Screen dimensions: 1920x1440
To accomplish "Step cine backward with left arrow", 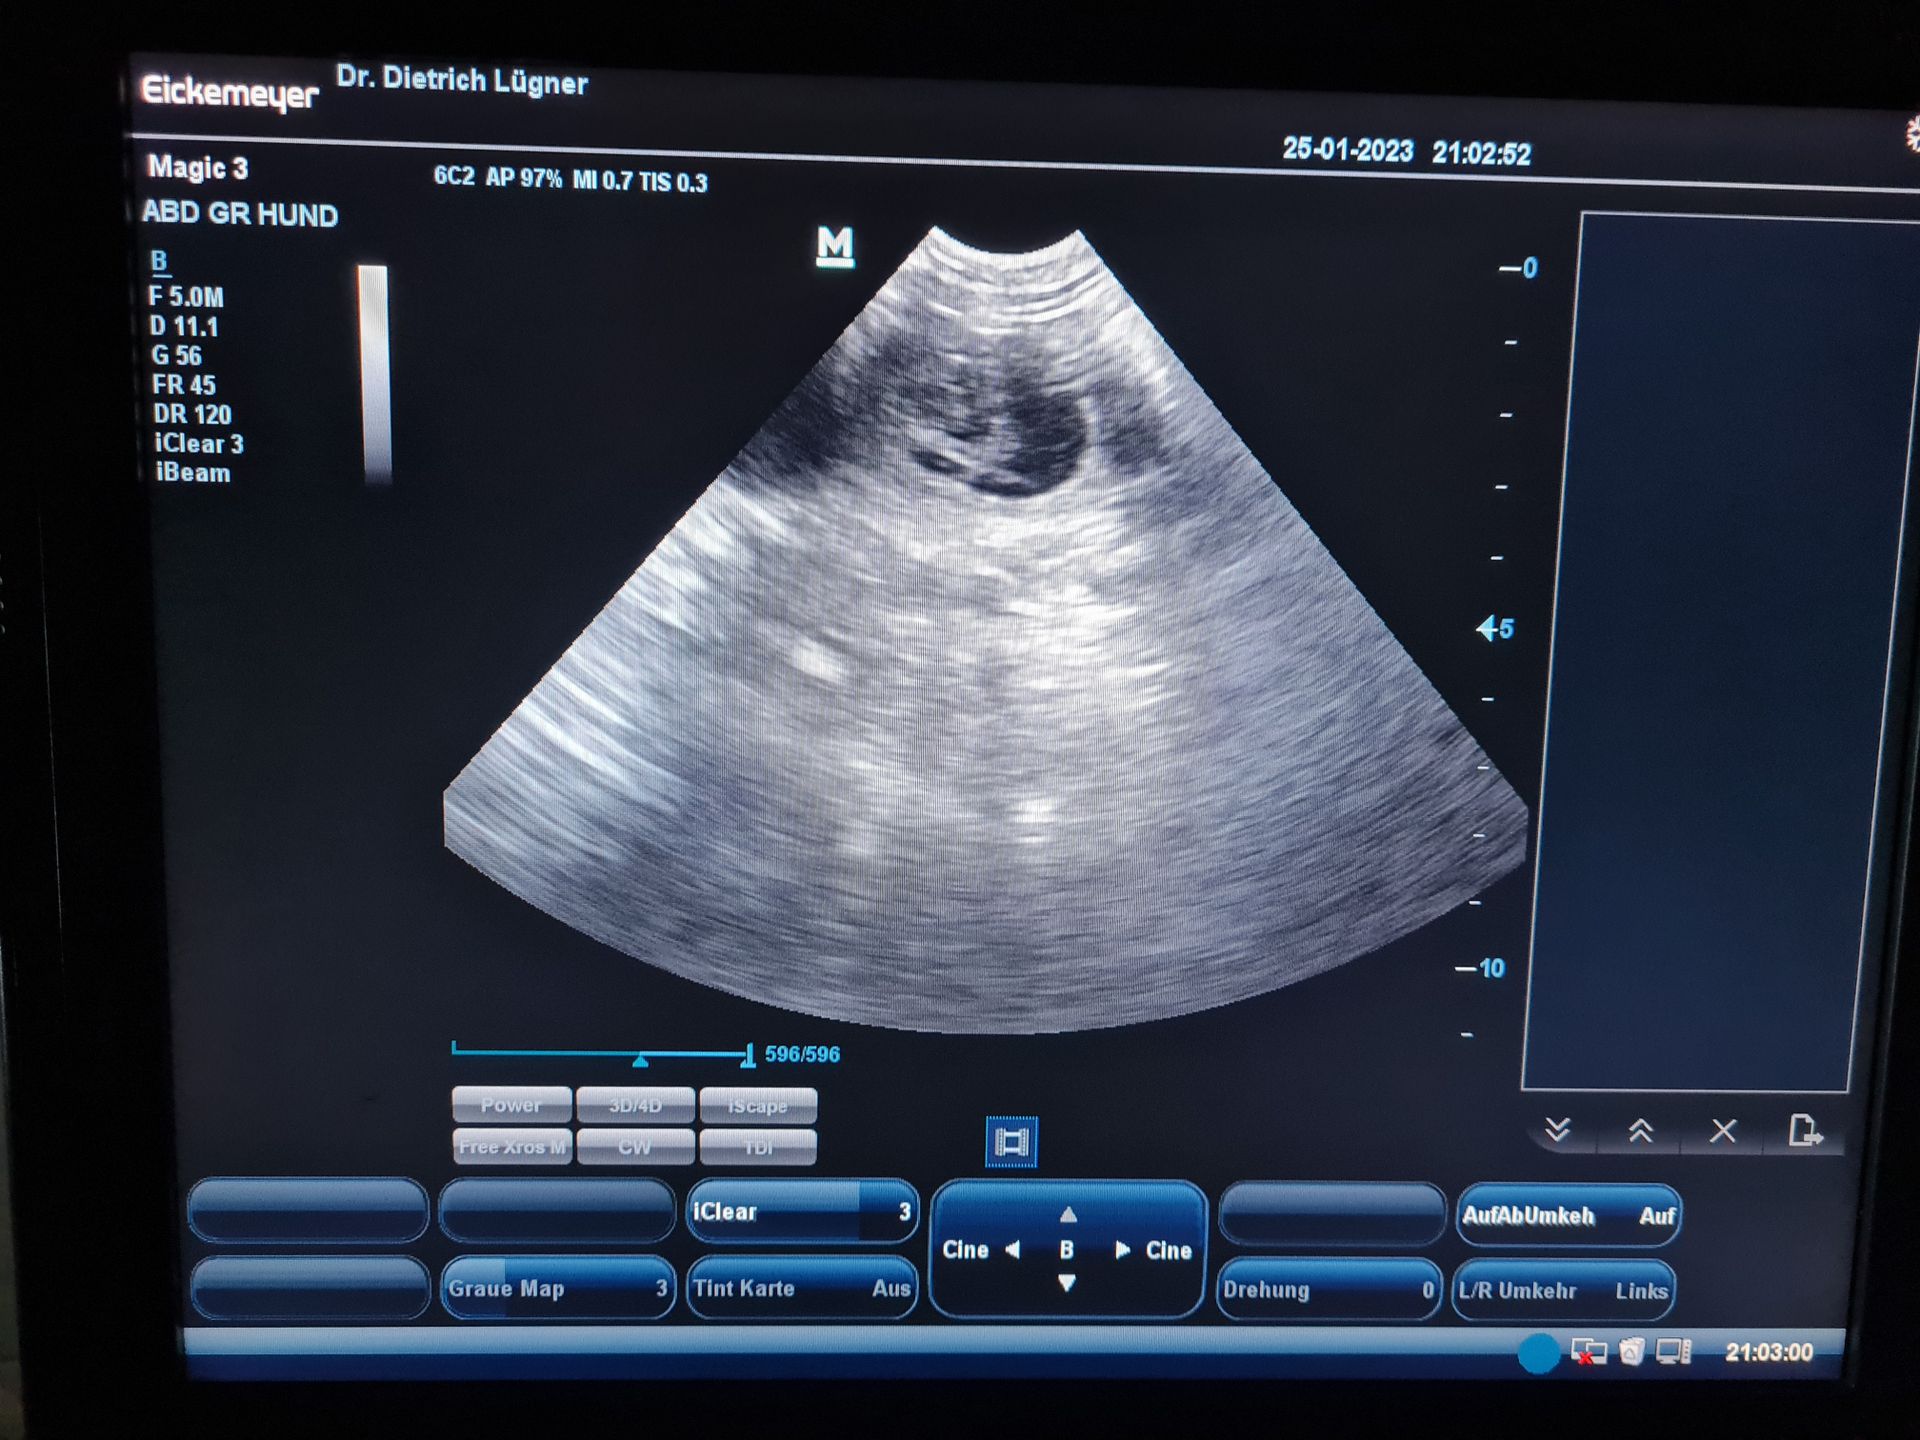I will (1012, 1250).
